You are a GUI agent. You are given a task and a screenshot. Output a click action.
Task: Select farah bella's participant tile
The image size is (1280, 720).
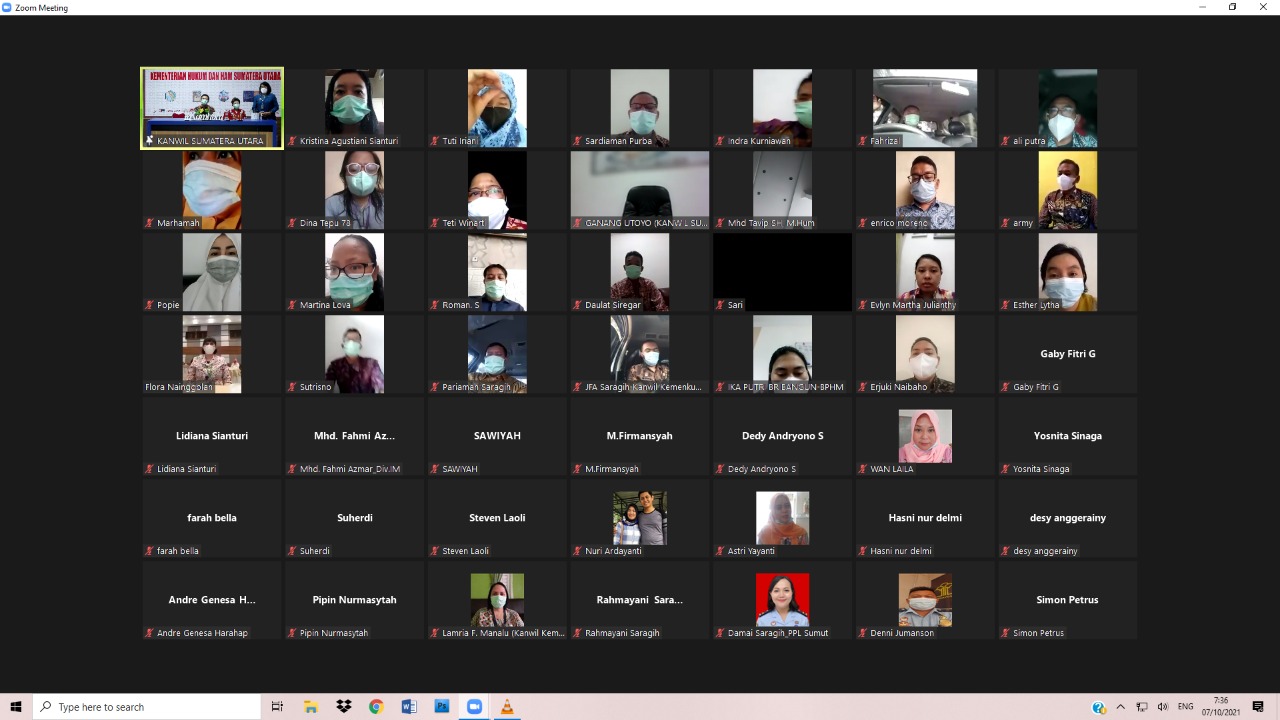click(212, 518)
